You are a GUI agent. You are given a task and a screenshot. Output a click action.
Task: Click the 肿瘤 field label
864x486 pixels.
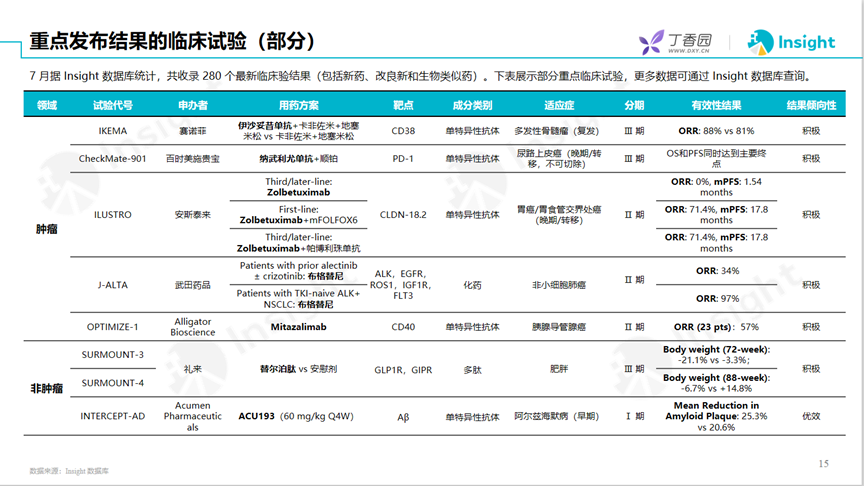point(47,229)
